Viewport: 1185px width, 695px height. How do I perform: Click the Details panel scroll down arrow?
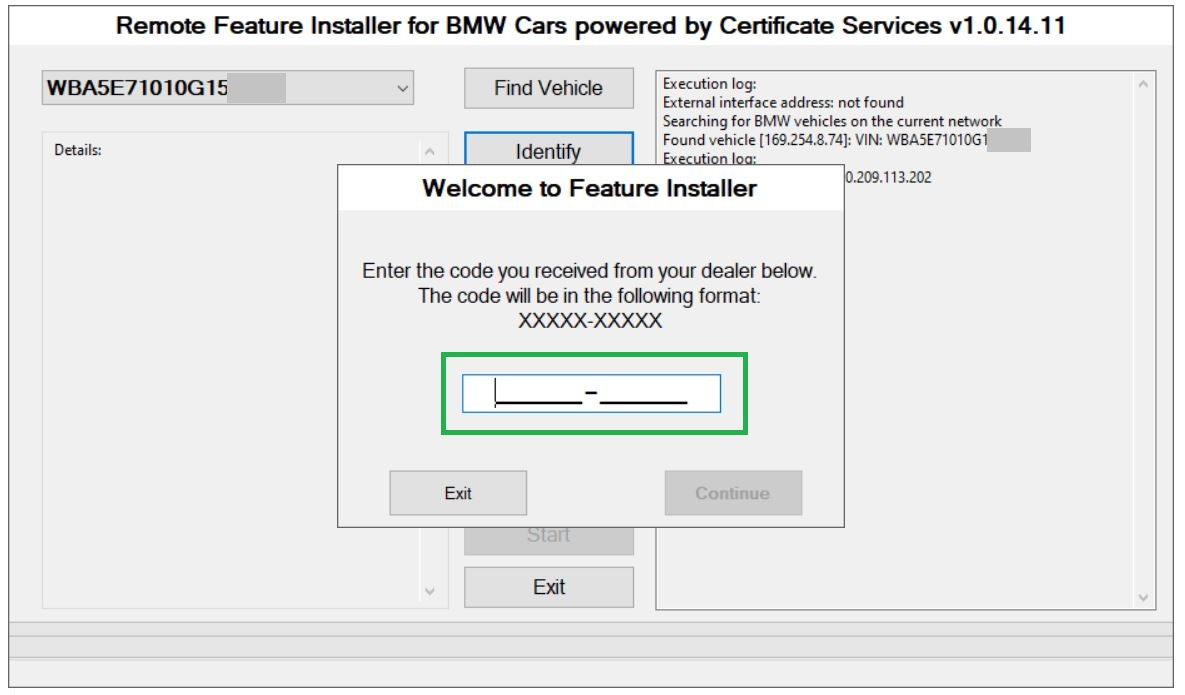pyautogui.click(x=430, y=591)
